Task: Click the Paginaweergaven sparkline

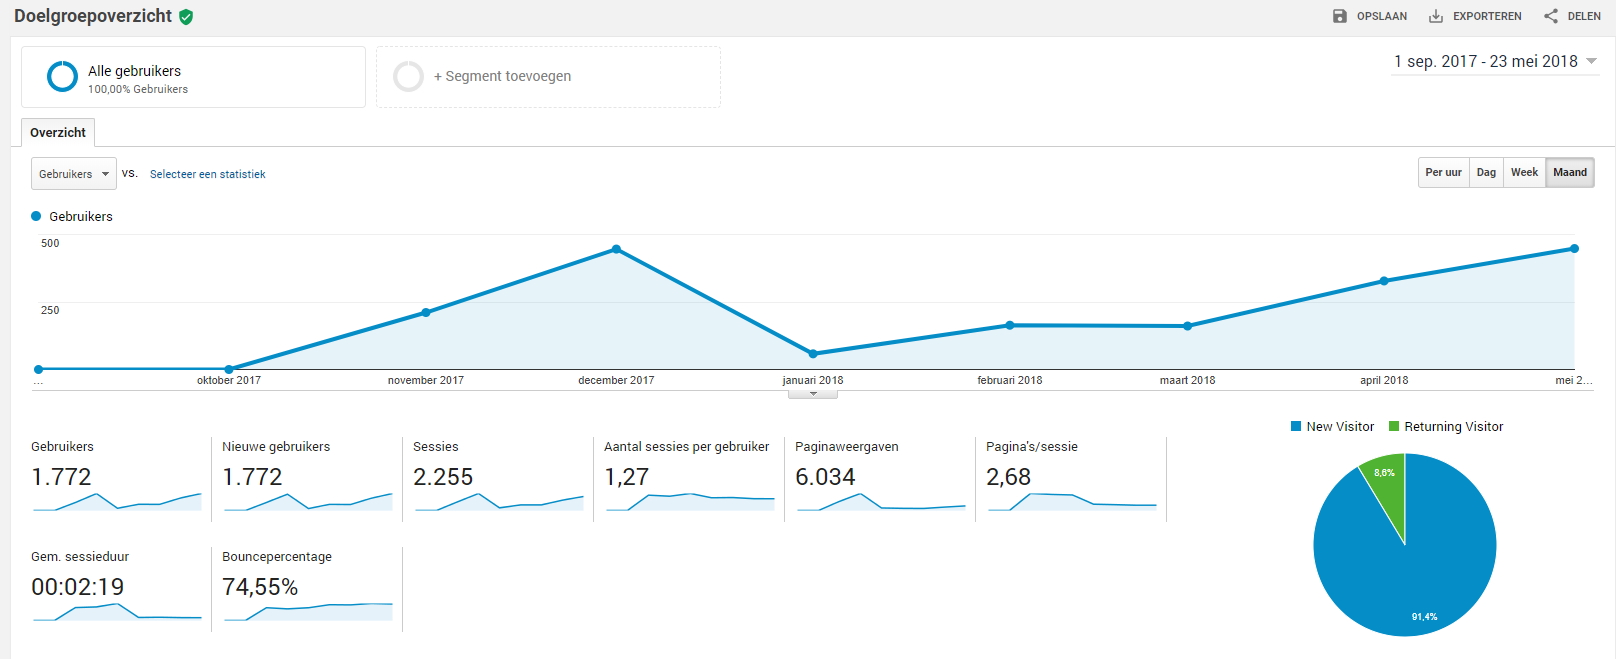Action: [881, 502]
